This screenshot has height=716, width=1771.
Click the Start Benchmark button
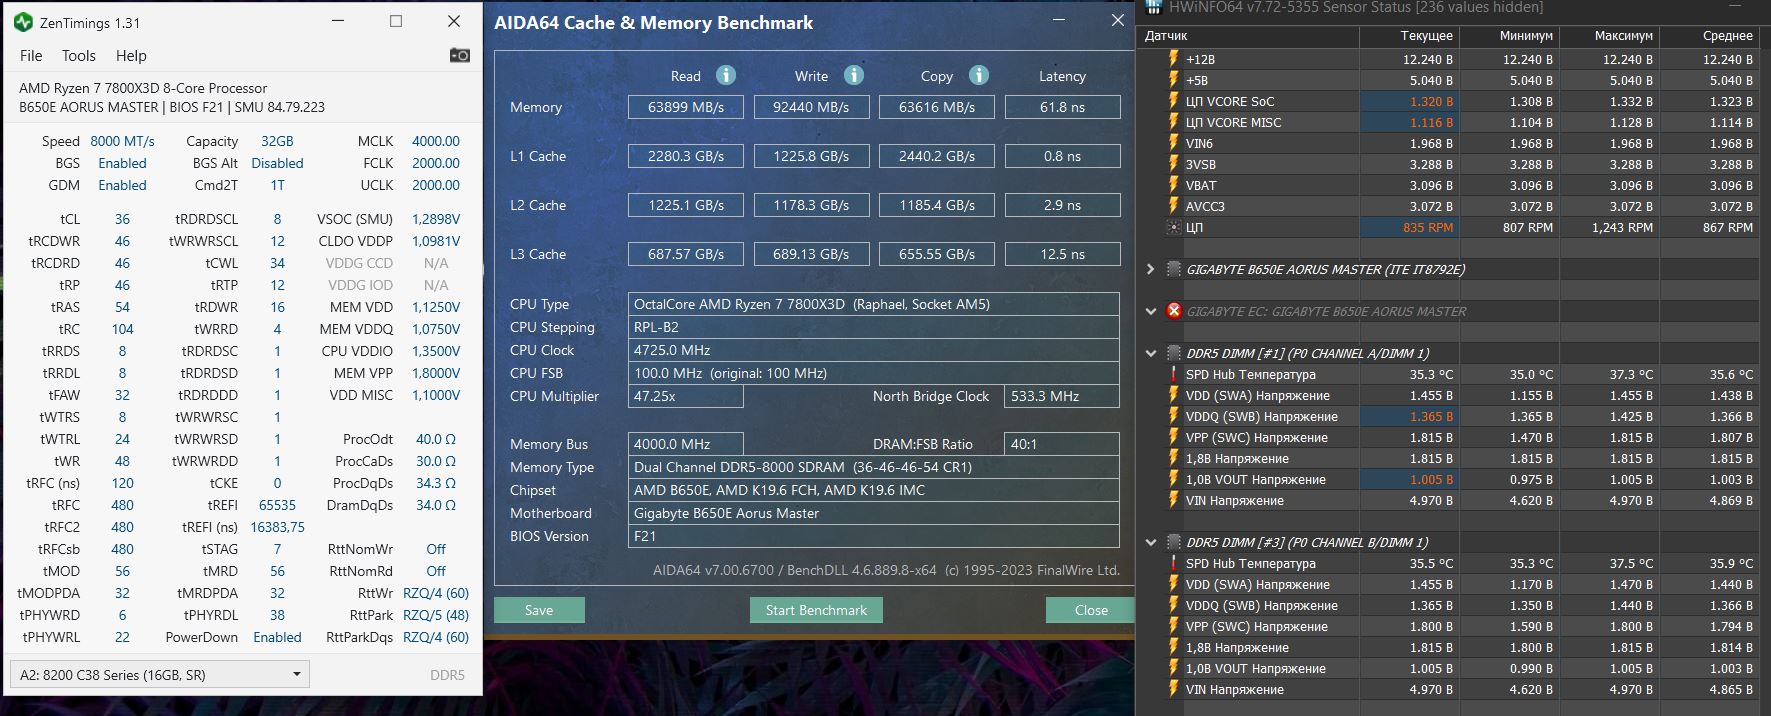[816, 610]
